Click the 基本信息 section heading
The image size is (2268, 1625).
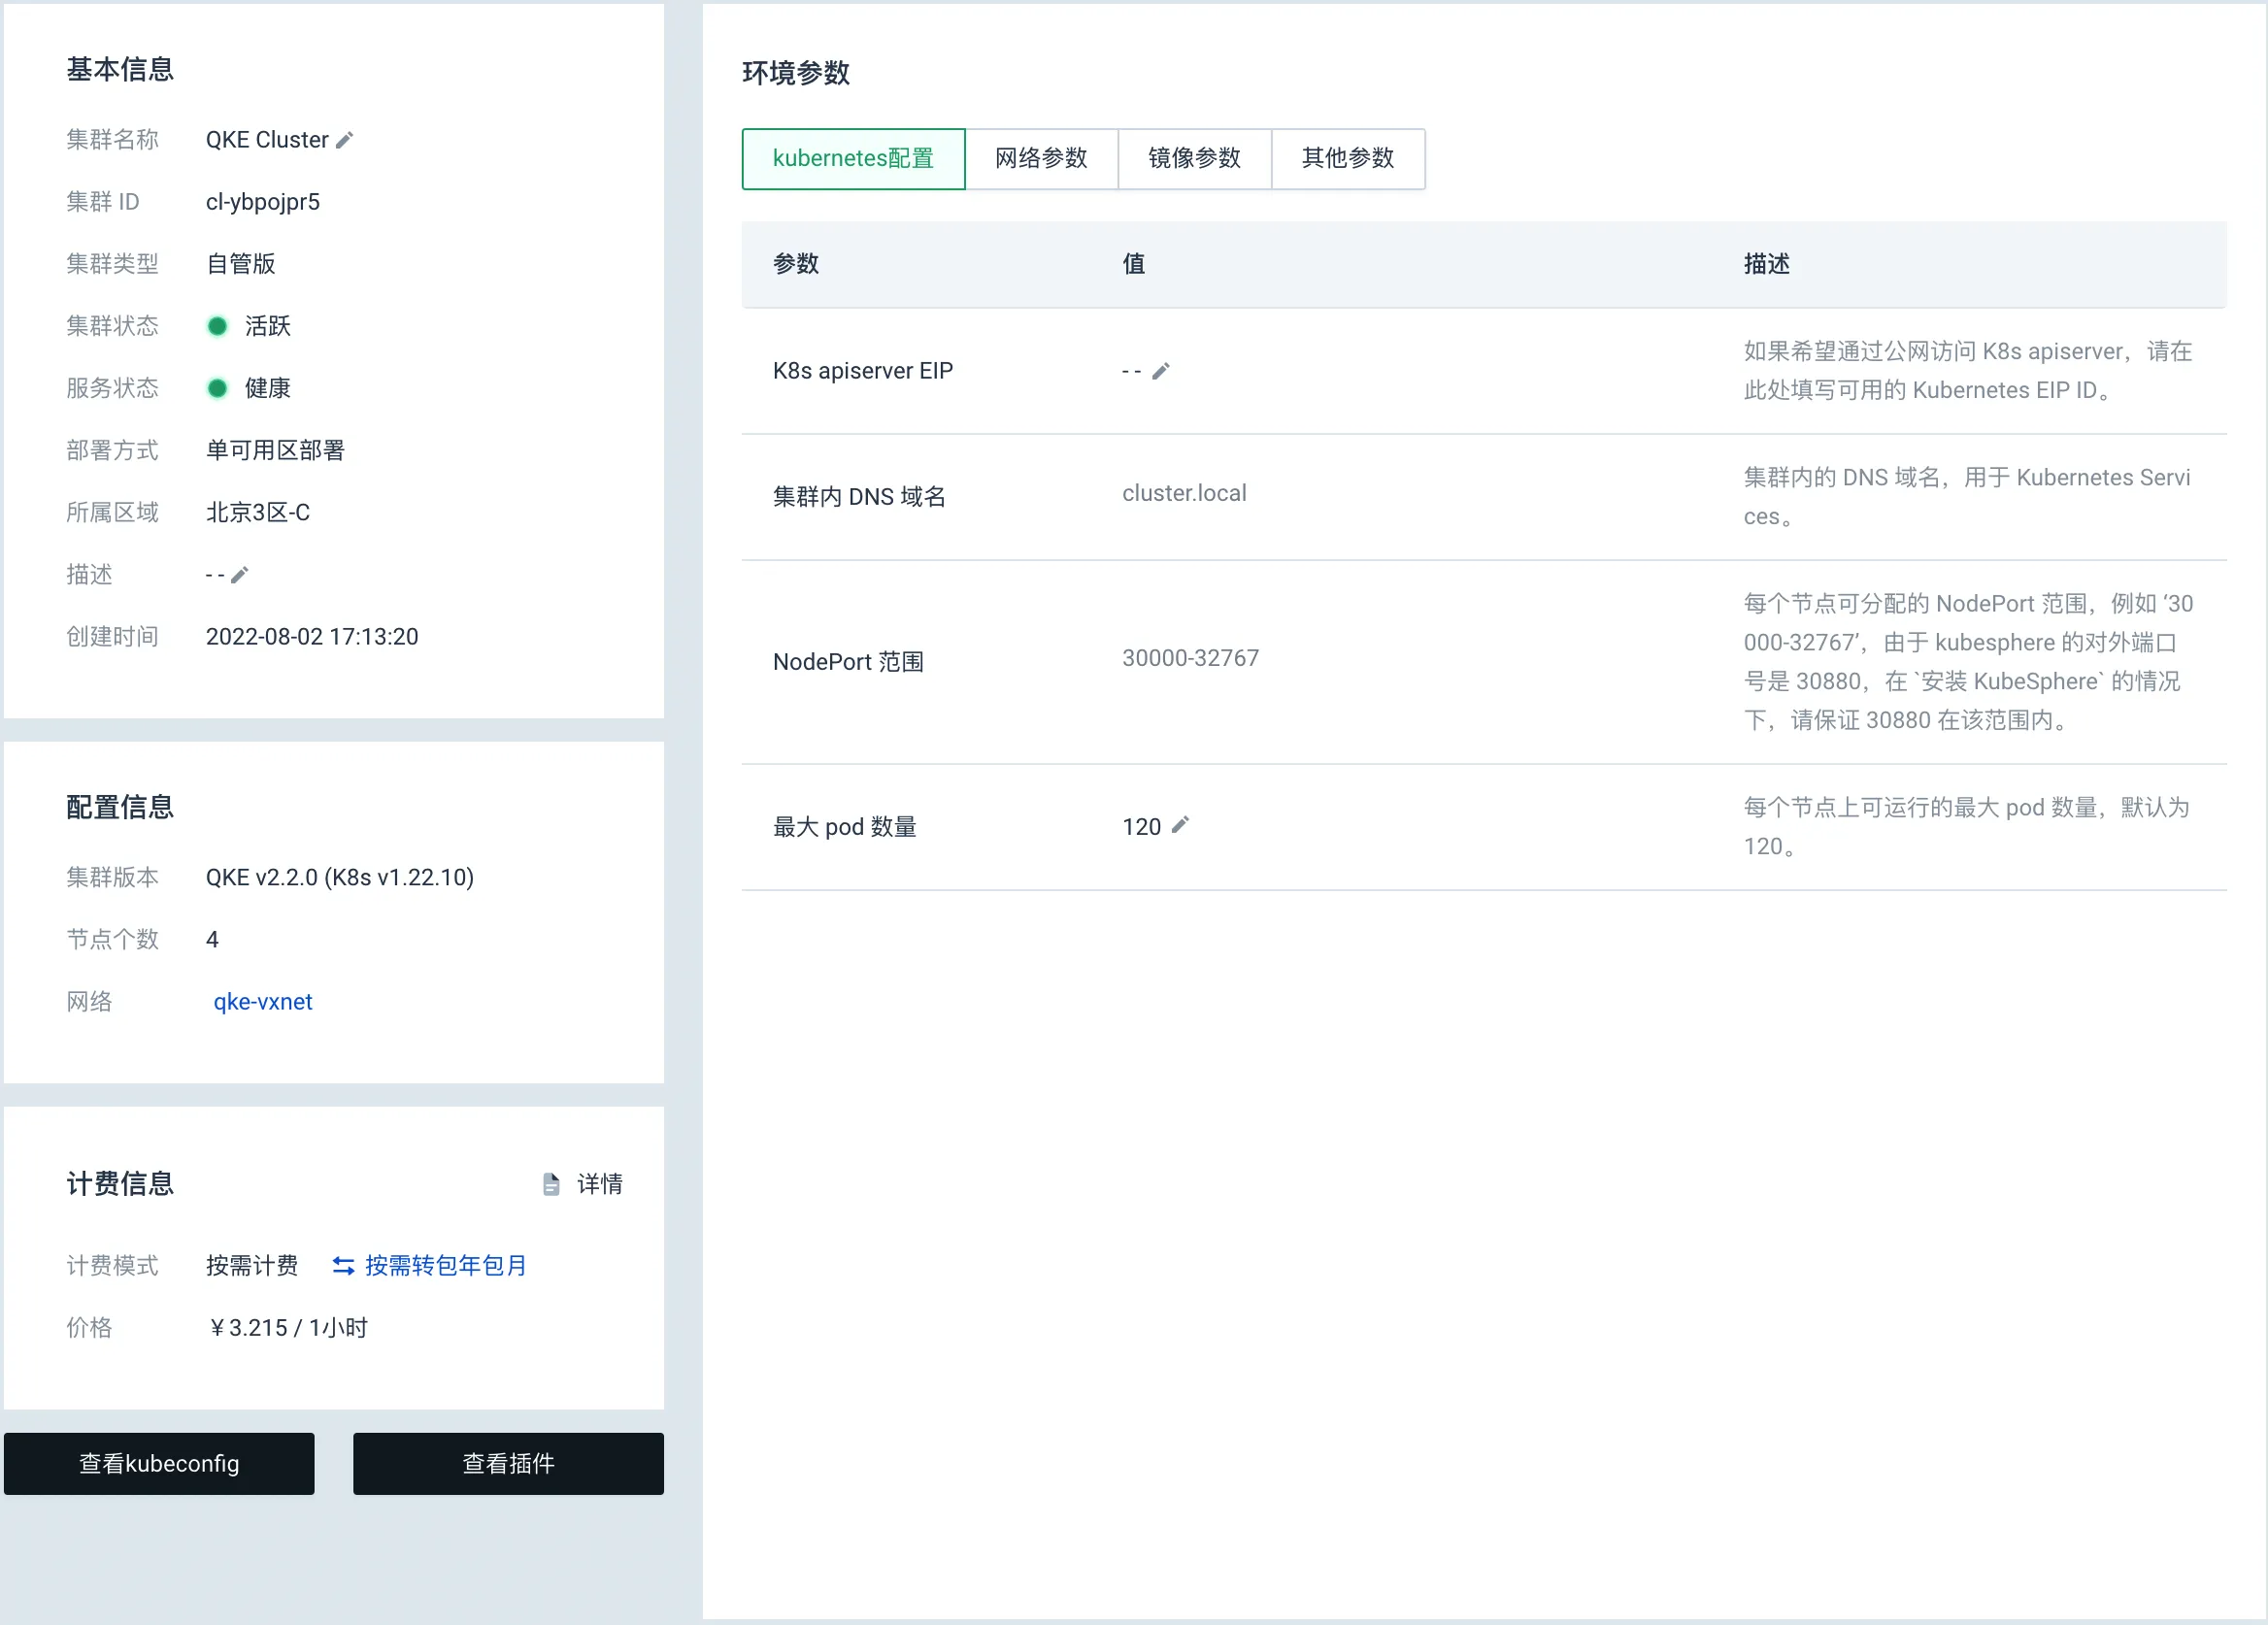coord(120,69)
